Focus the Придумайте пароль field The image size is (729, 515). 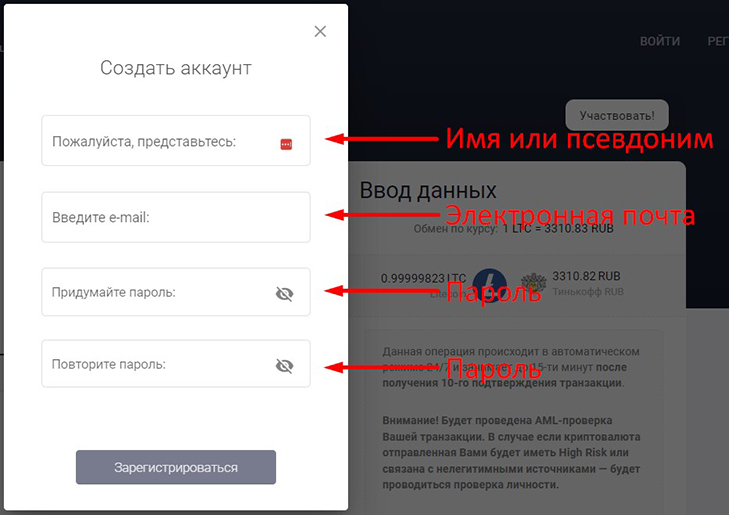pyautogui.click(x=176, y=292)
